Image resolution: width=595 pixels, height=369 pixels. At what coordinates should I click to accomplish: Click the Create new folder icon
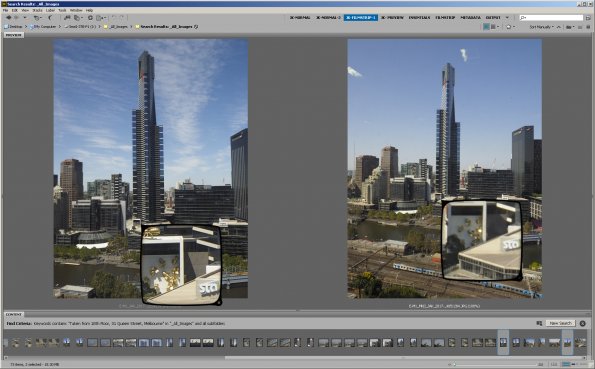point(580,27)
